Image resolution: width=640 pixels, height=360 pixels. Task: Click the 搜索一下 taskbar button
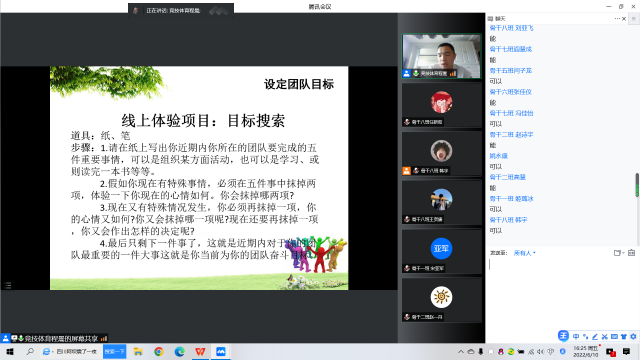tap(114, 351)
